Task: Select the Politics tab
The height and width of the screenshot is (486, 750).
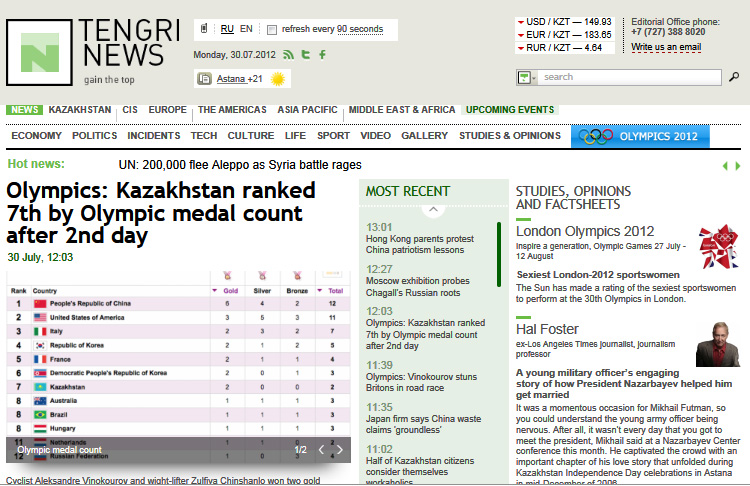Action: click(94, 136)
